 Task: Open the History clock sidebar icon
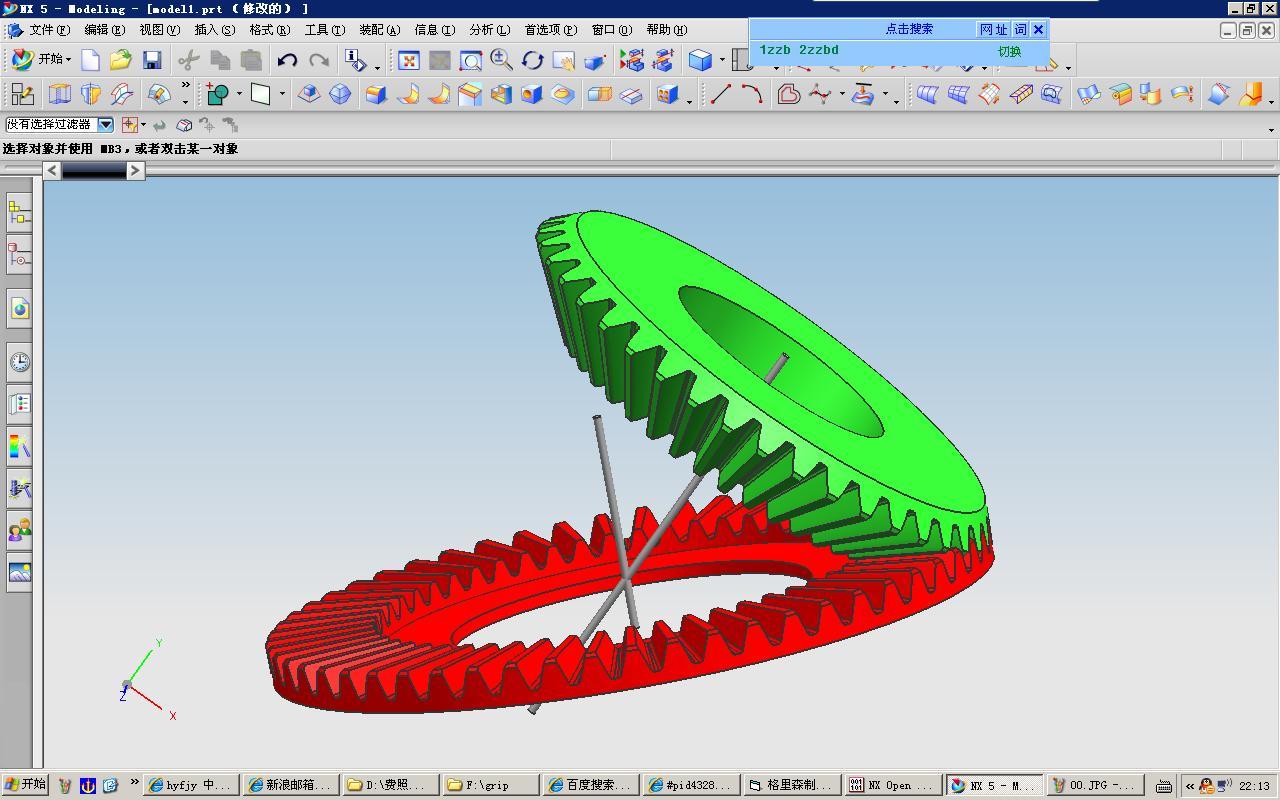click(x=19, y=362)
